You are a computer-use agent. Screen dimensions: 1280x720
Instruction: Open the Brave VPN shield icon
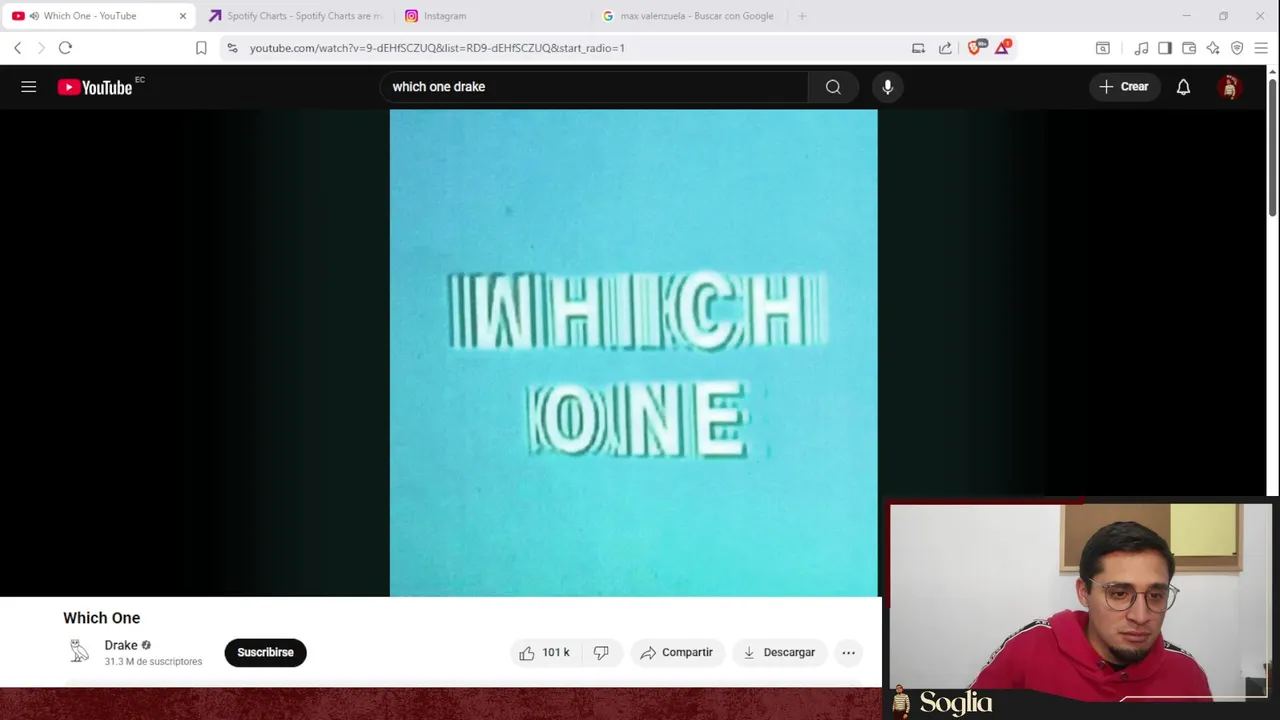pos(1237,48)
